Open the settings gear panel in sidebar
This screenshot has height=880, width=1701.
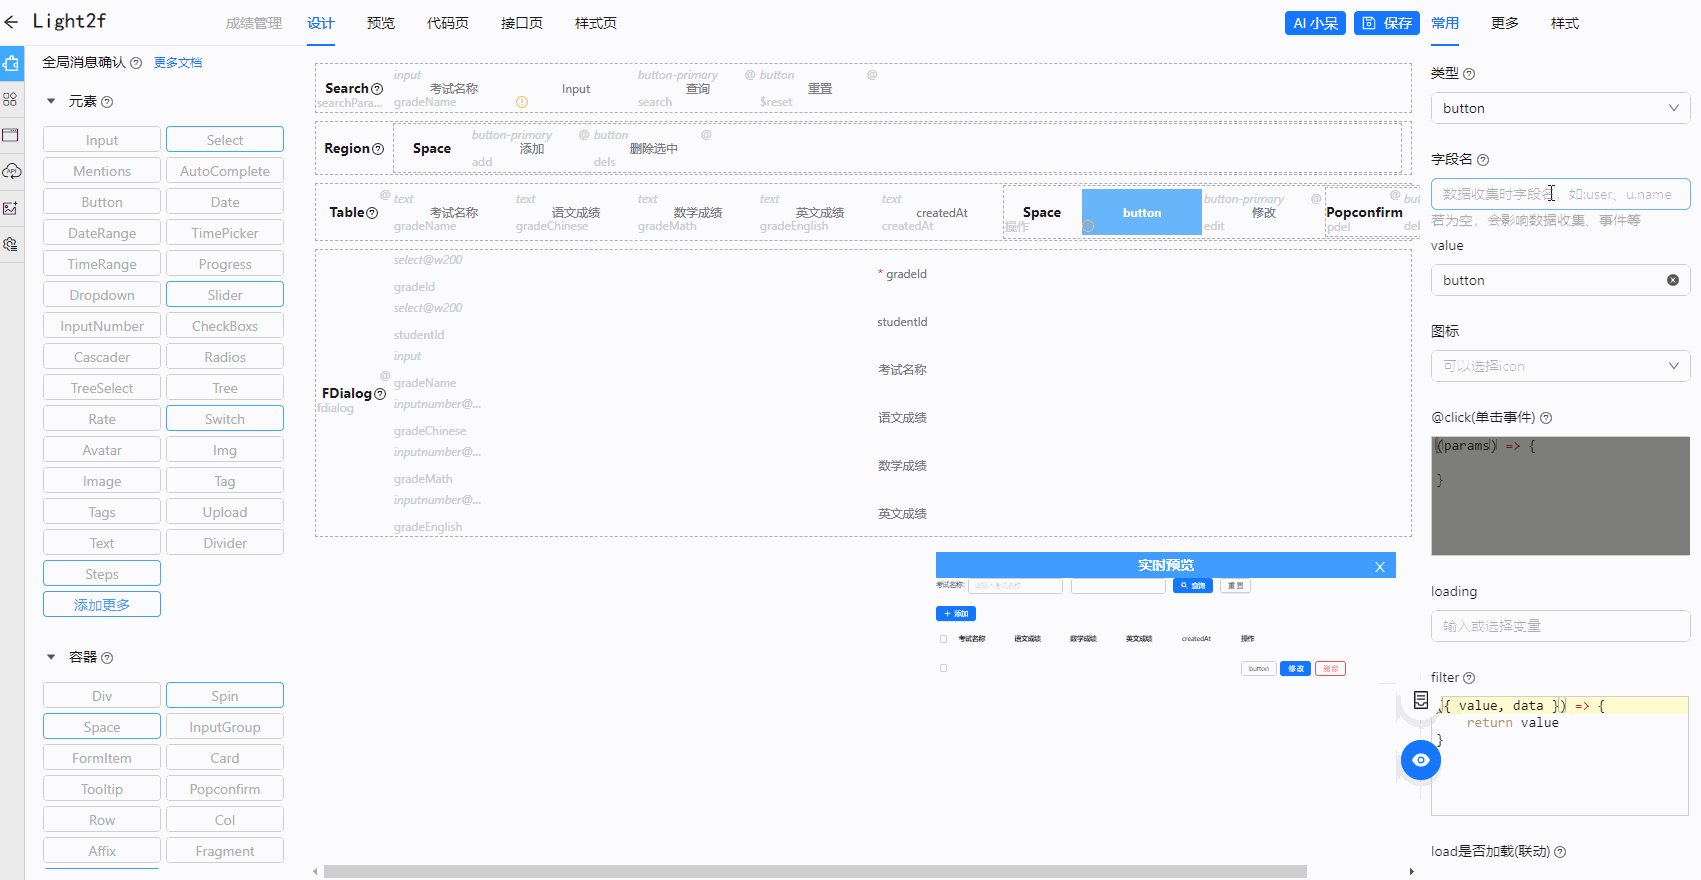(x=11, y=244)
